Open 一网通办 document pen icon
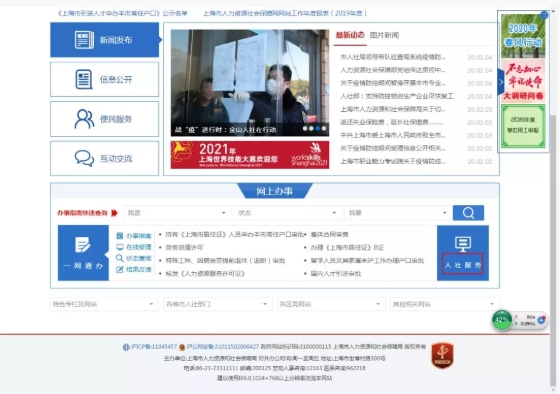This screenshot has width=560, height=394. coord(83,253)
